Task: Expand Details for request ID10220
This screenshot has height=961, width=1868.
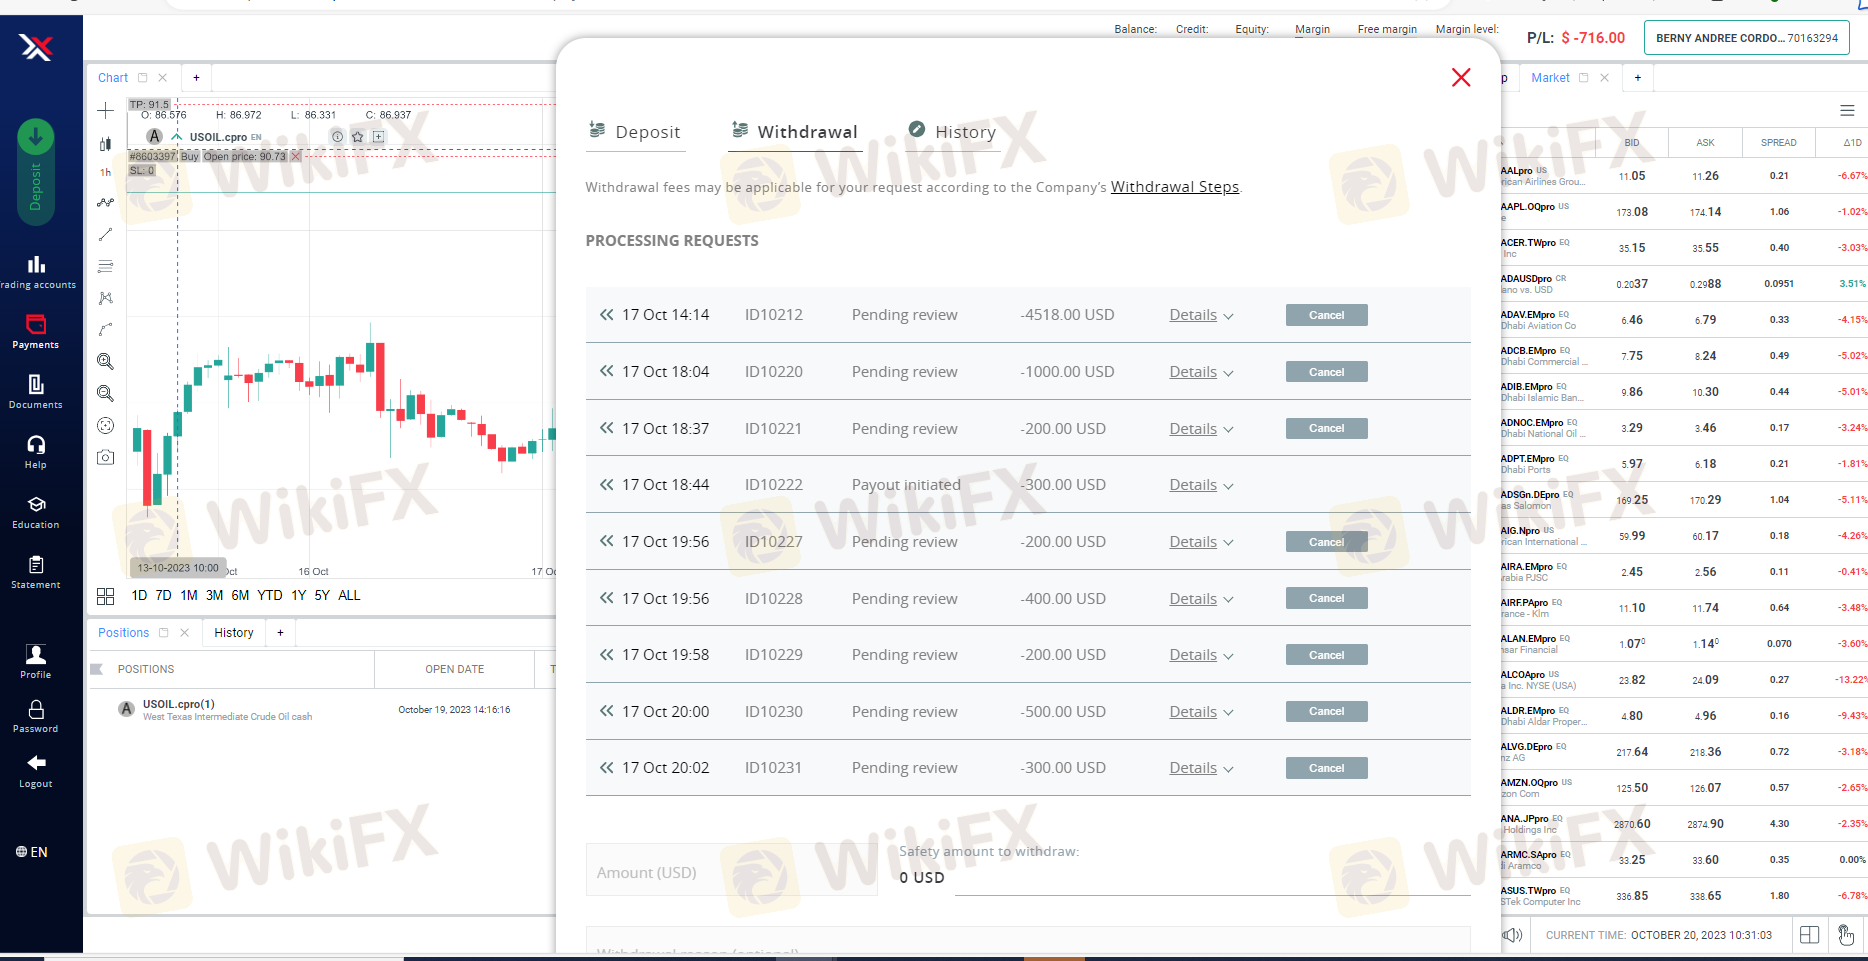Action: click(1201, 372)
